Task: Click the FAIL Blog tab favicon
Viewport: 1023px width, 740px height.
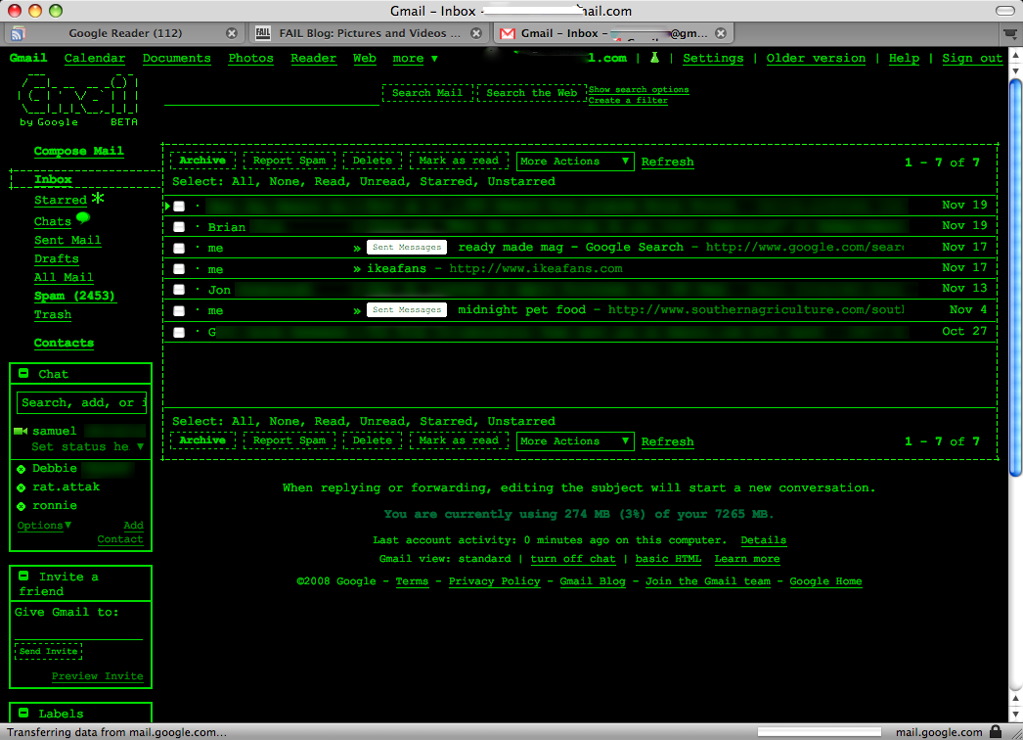Action: point(263,33)
